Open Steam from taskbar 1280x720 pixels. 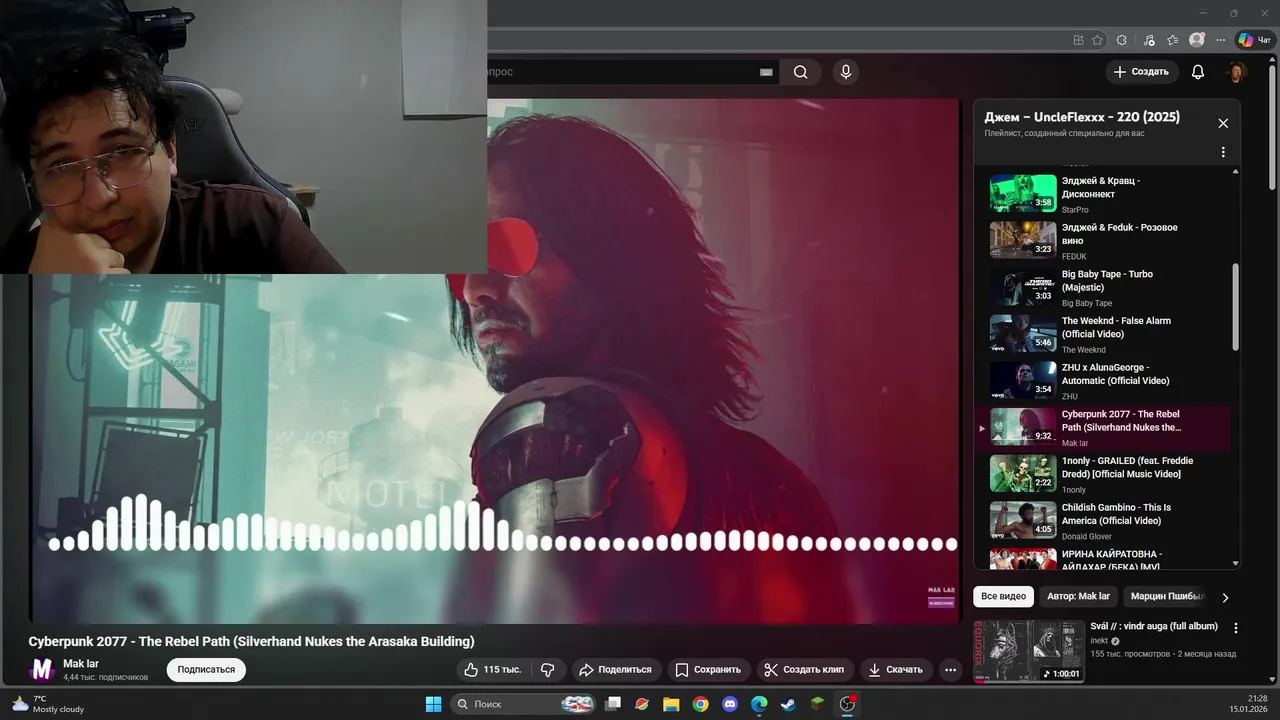[788, 704]
